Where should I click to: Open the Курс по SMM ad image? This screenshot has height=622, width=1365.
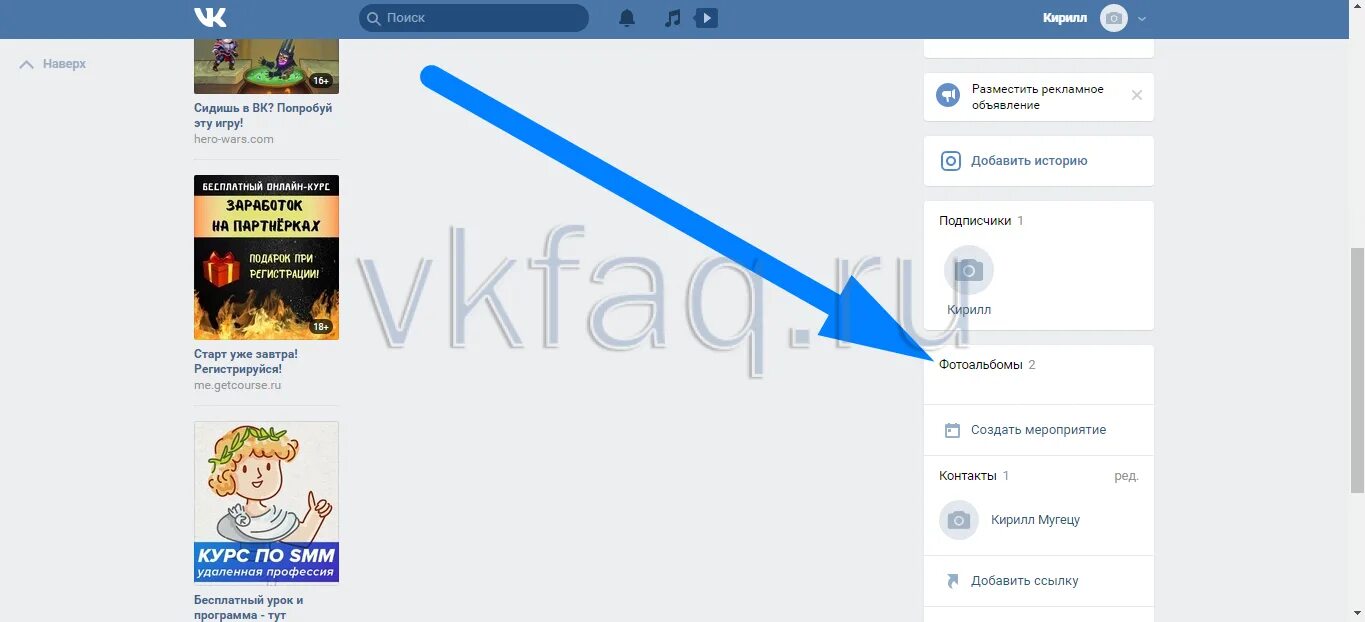[266, 501]
